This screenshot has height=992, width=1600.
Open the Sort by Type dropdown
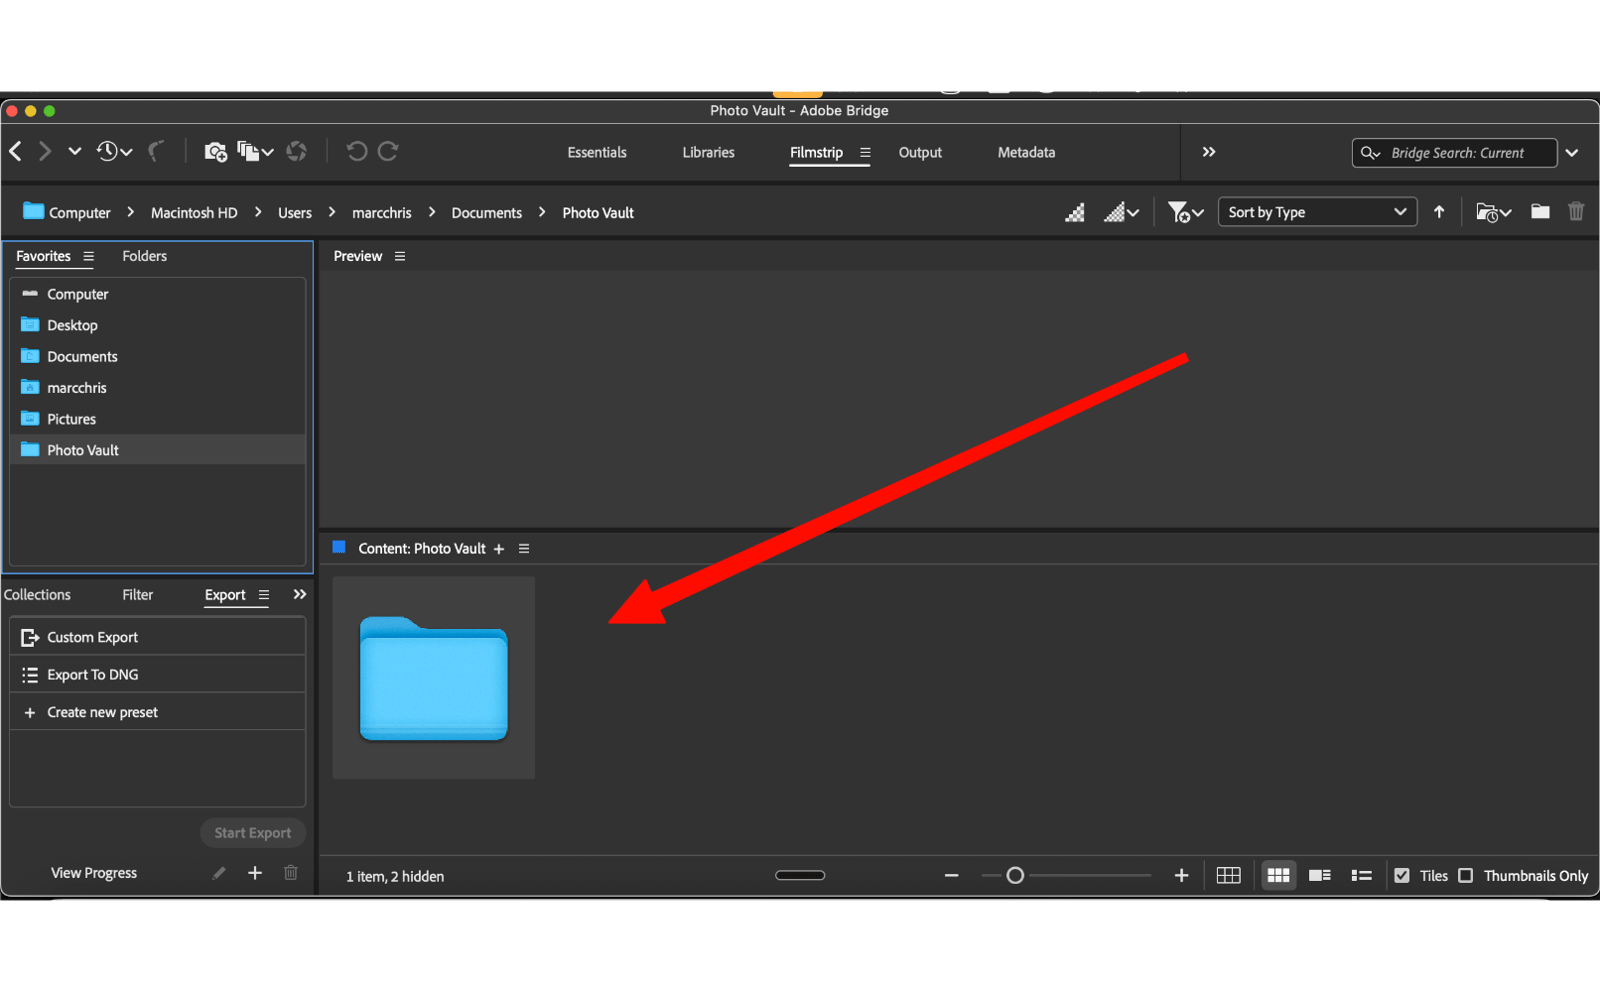pos(1317,212)
